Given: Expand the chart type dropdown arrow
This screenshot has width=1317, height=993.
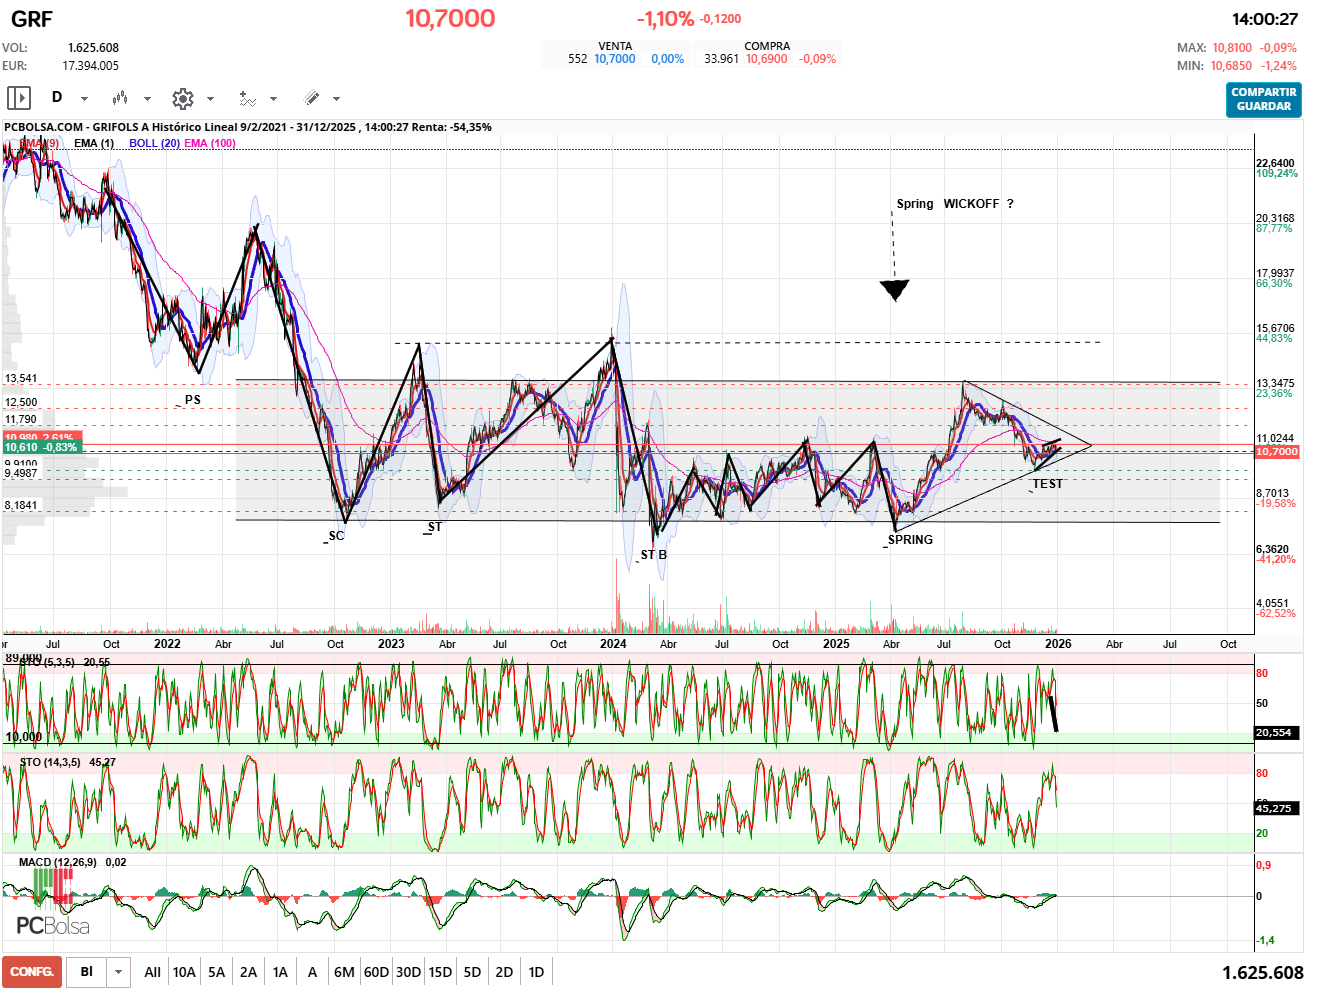Looking at the screenshot, I should coord(147,99).
